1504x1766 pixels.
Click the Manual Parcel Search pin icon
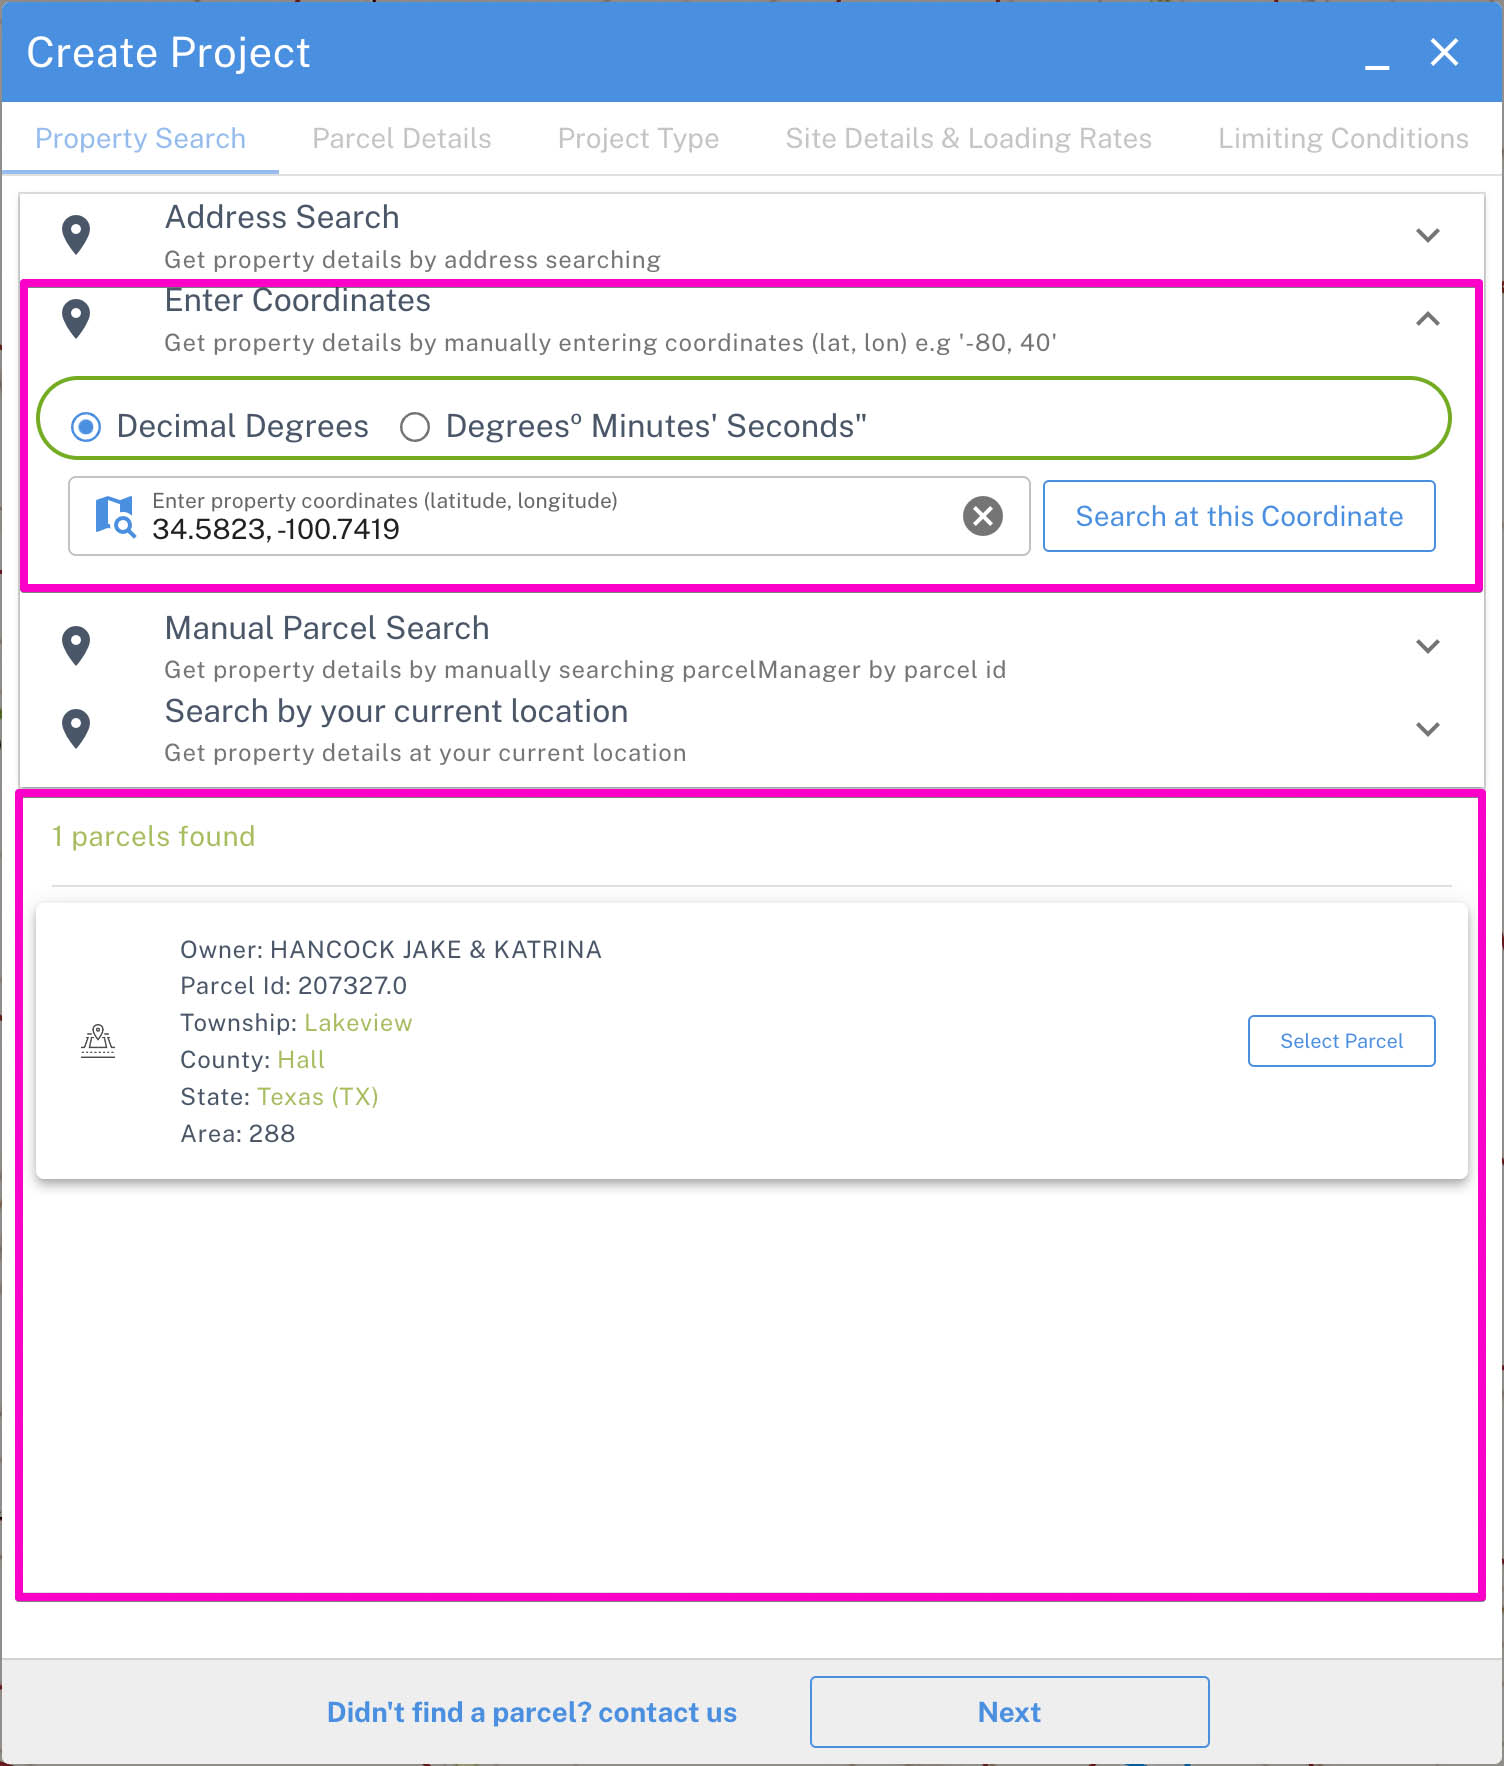(76, 646)
